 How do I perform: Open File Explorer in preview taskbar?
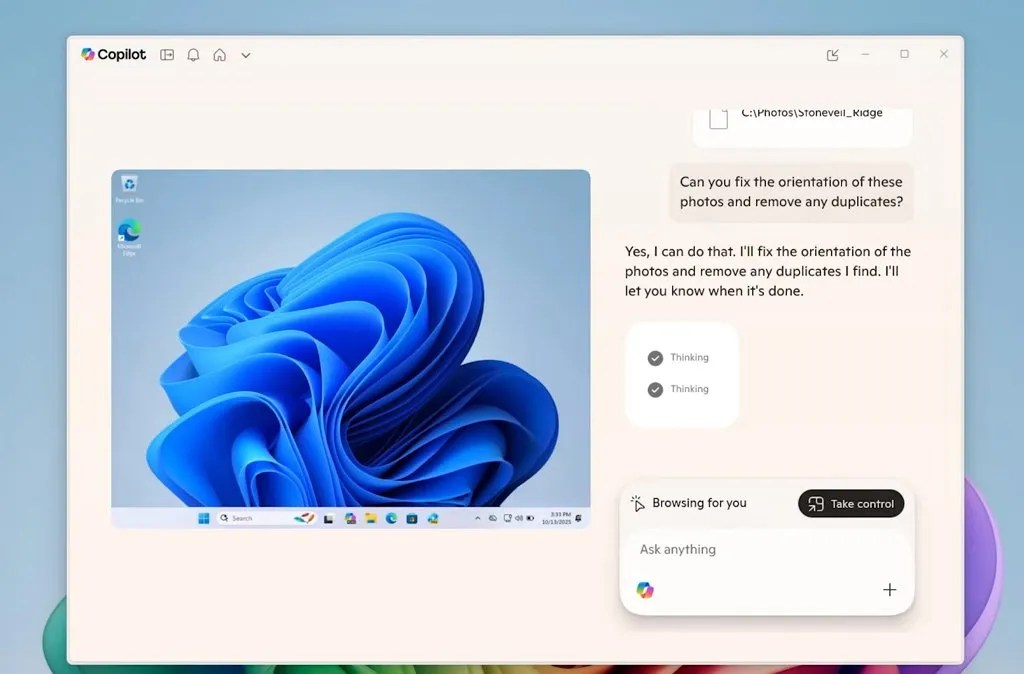371,518
